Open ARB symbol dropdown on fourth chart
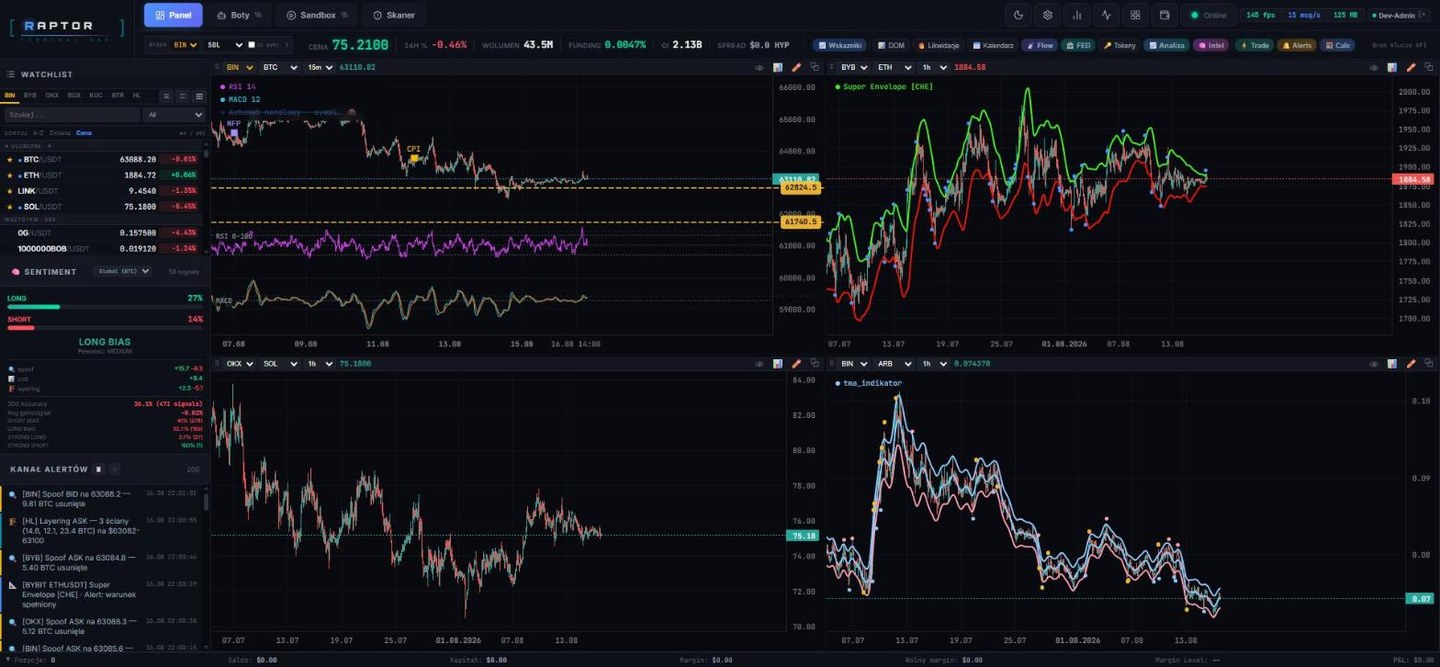This screenshot has height=667, width=1440. [894, 364]
